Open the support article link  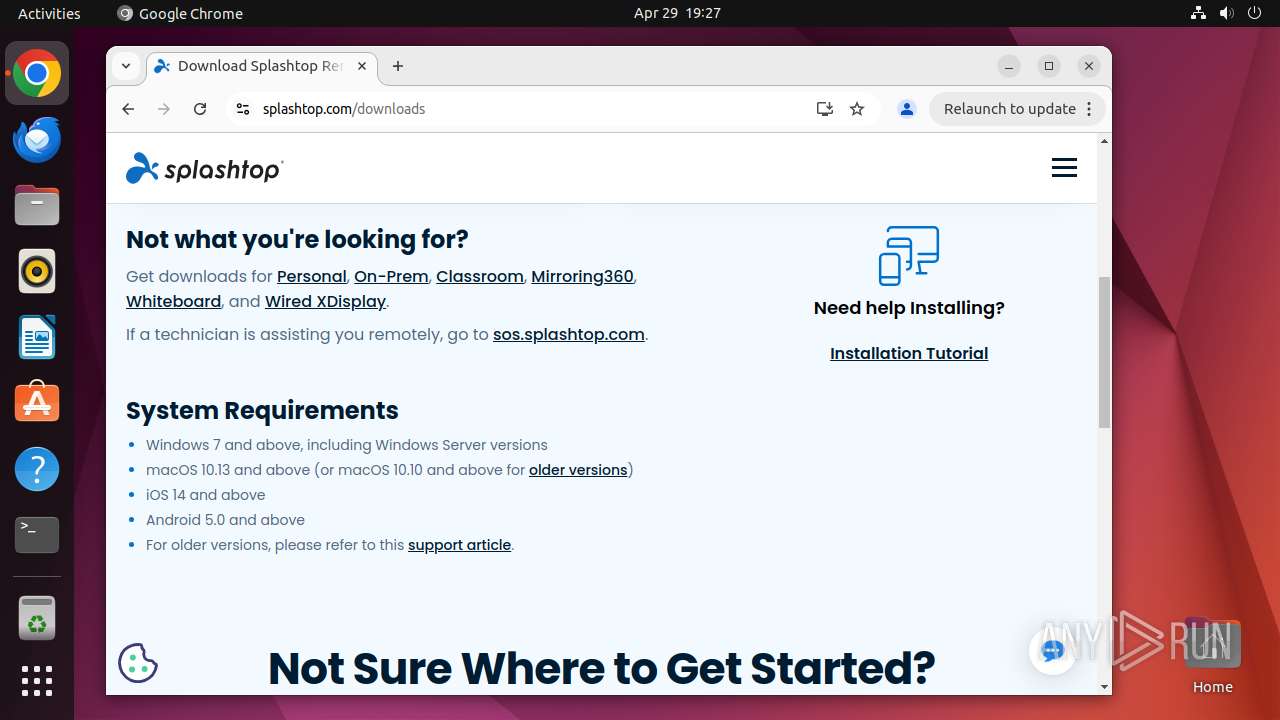pos(459,545)
